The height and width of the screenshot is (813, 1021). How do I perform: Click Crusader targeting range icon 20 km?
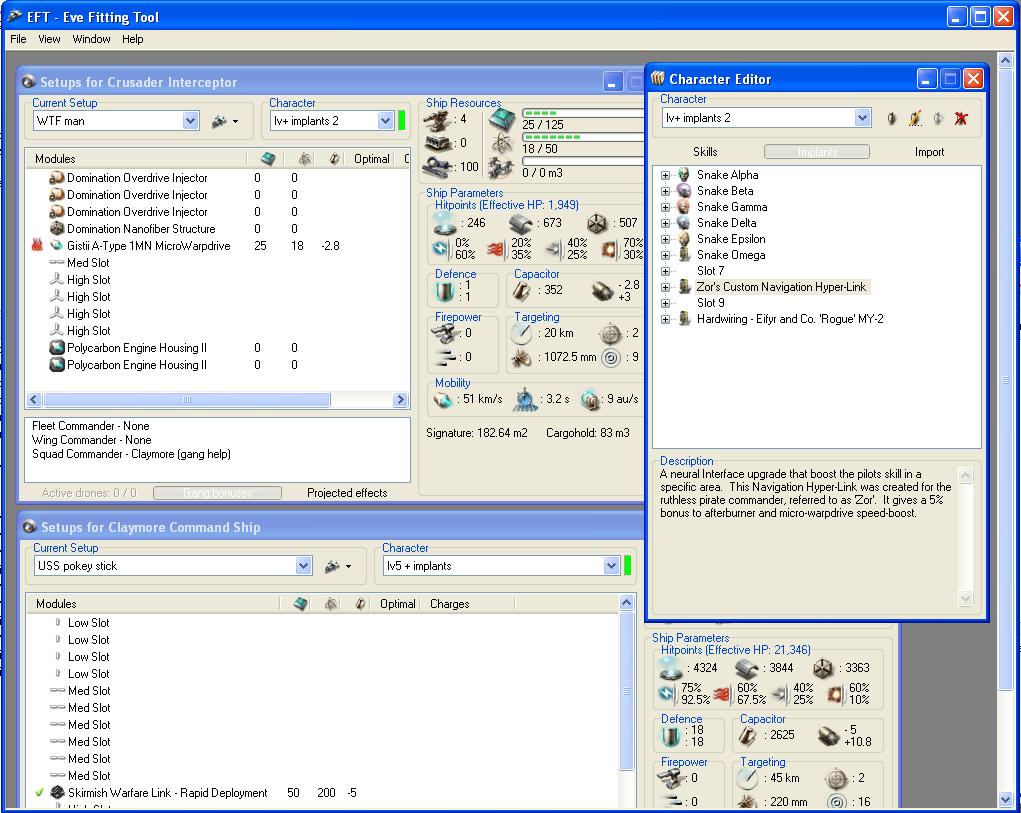pos(522,333)
